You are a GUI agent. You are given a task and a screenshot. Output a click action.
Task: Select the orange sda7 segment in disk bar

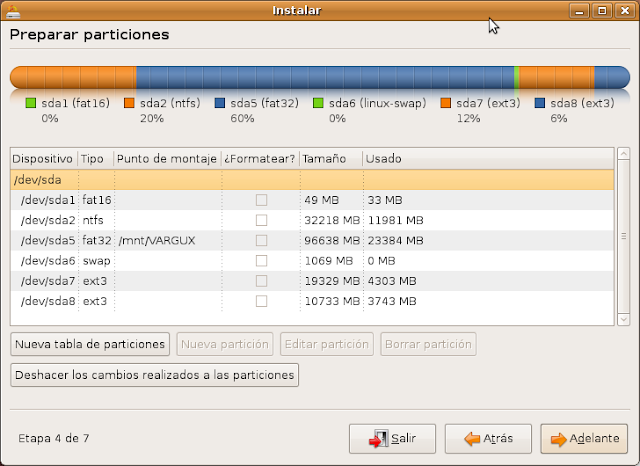pos(557,78)
